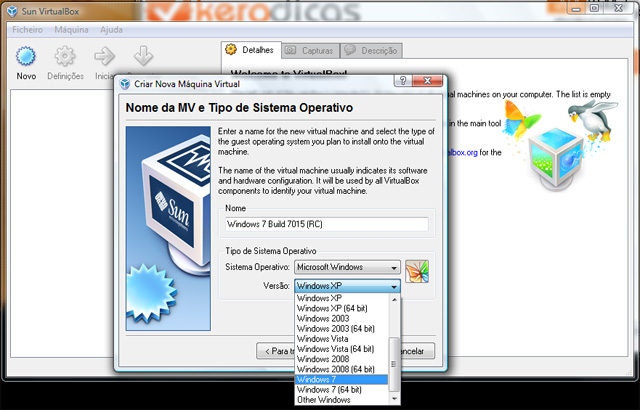Switch to the Detalhes tab

pos(251,50)
